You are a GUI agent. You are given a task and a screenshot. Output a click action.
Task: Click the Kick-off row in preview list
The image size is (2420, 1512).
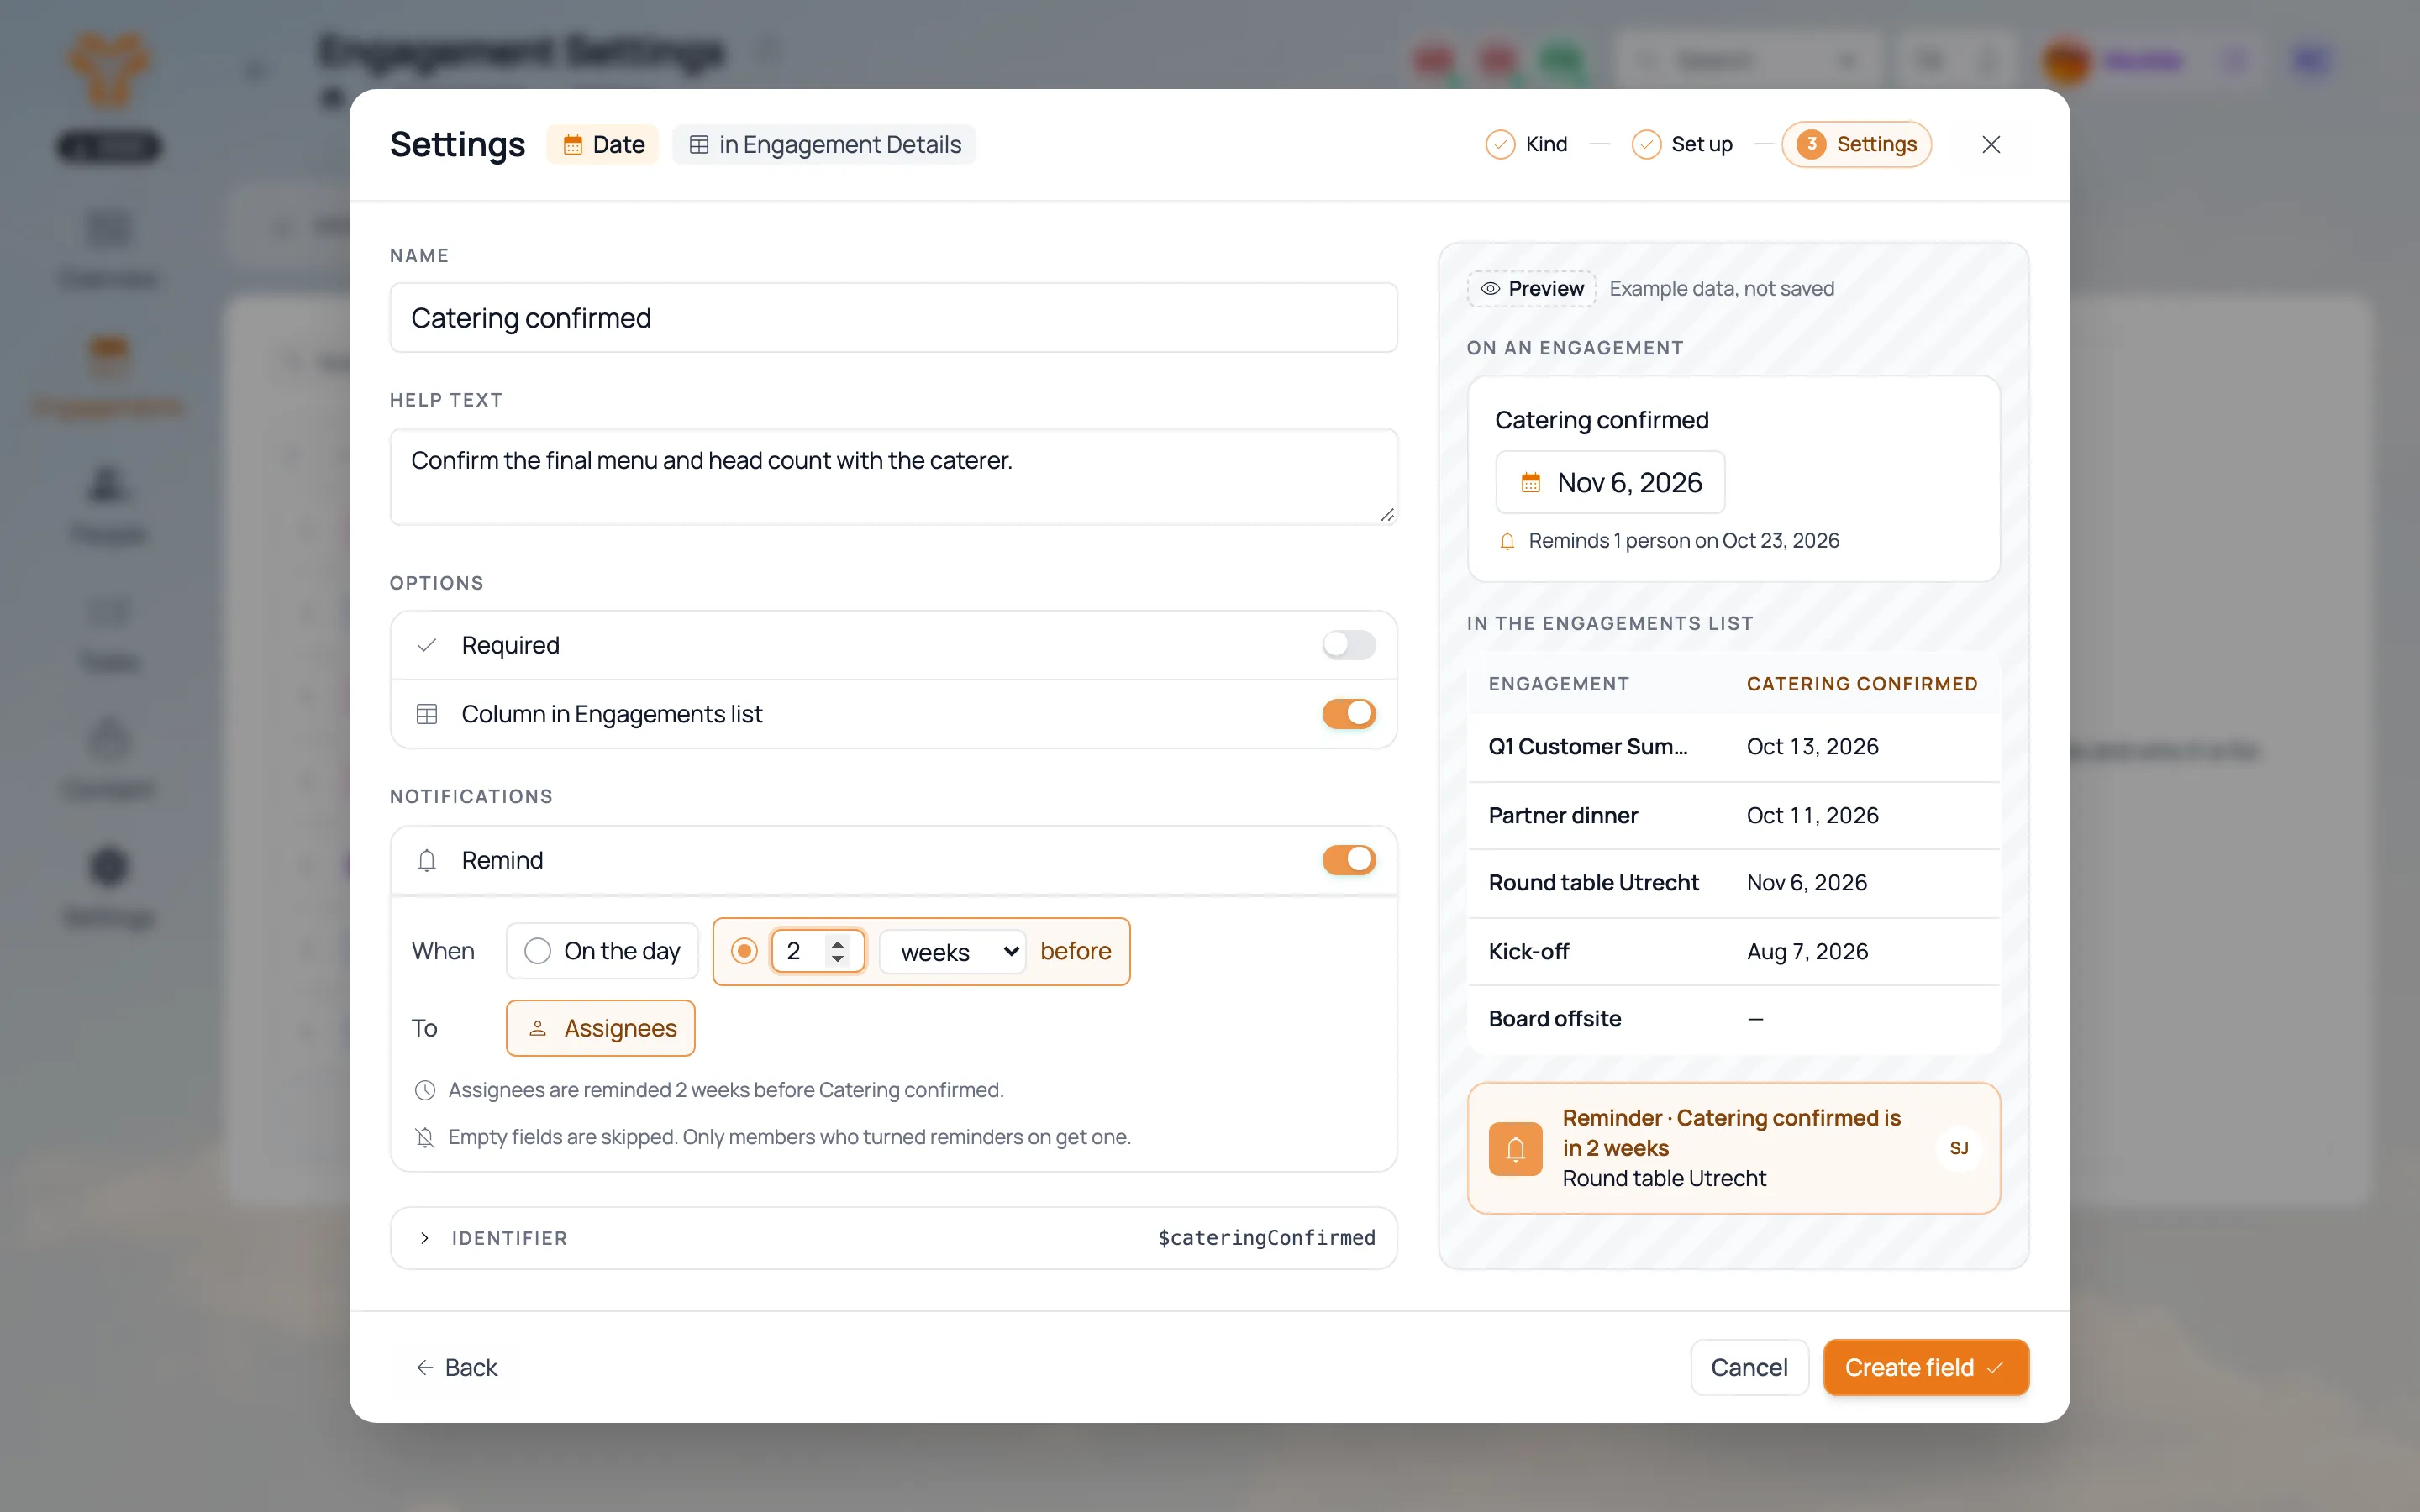pos(1733,951)
